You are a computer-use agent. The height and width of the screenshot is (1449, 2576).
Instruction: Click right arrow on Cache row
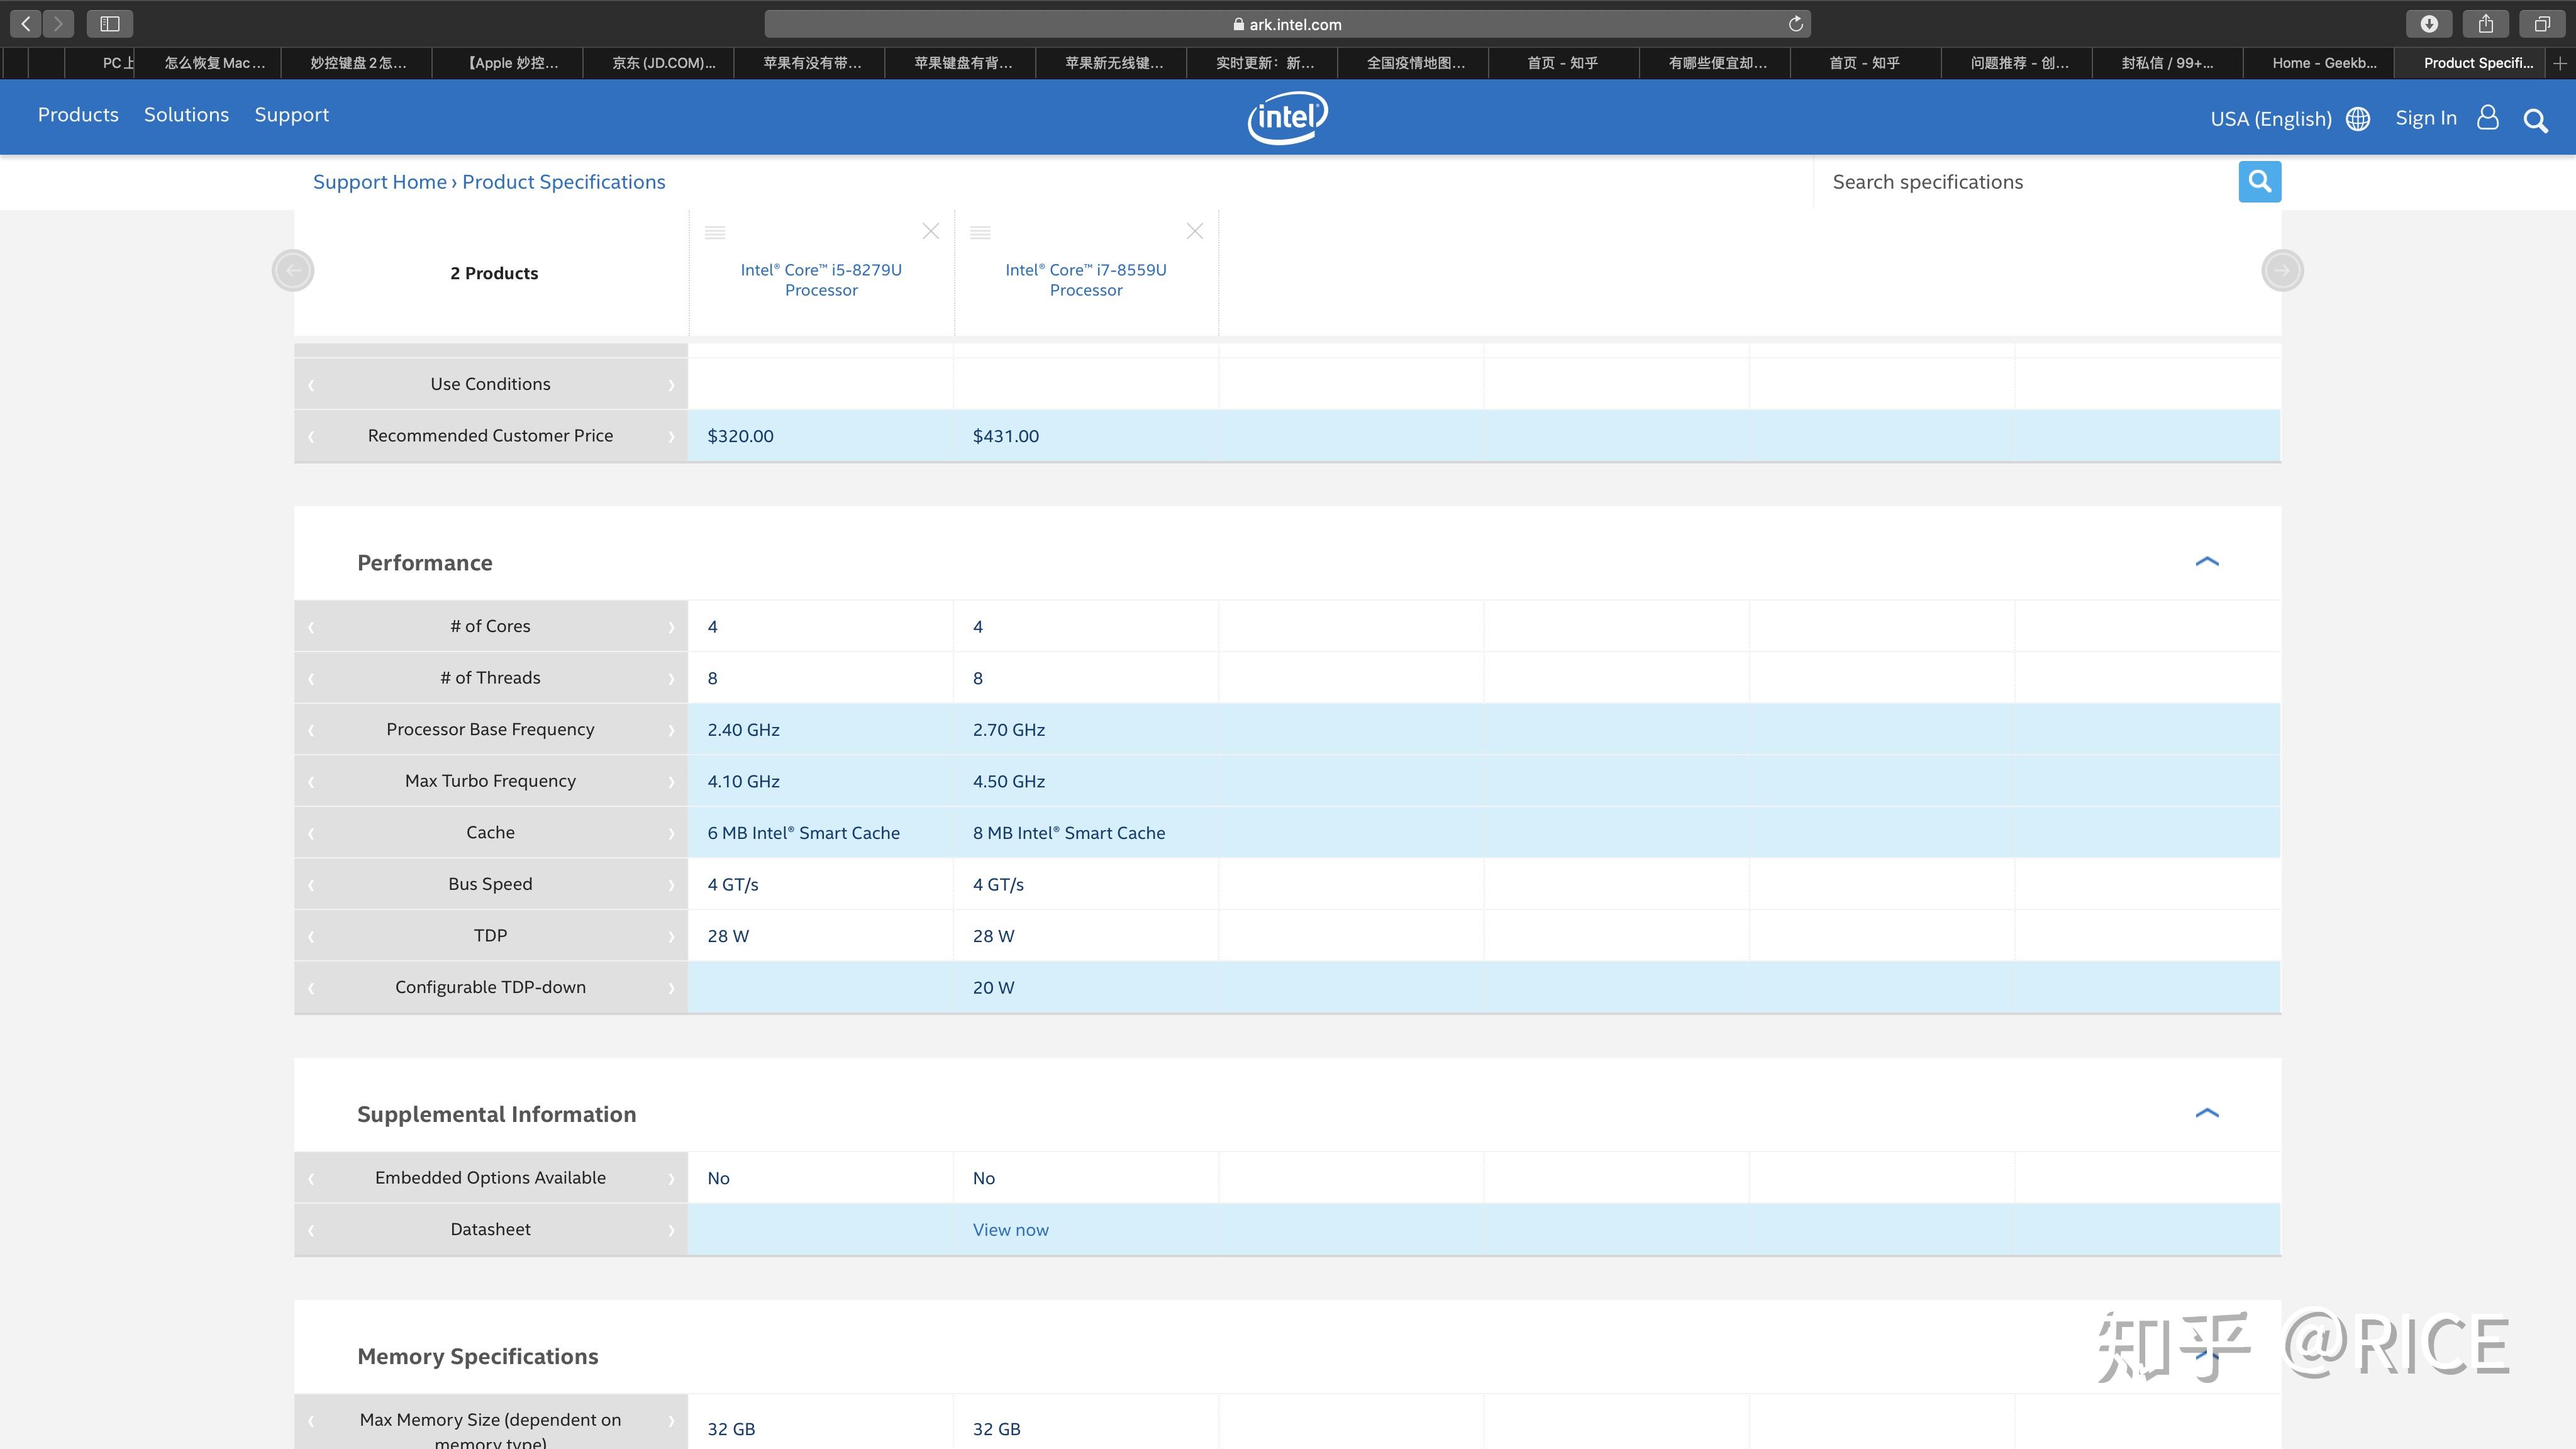pos(671,833)
